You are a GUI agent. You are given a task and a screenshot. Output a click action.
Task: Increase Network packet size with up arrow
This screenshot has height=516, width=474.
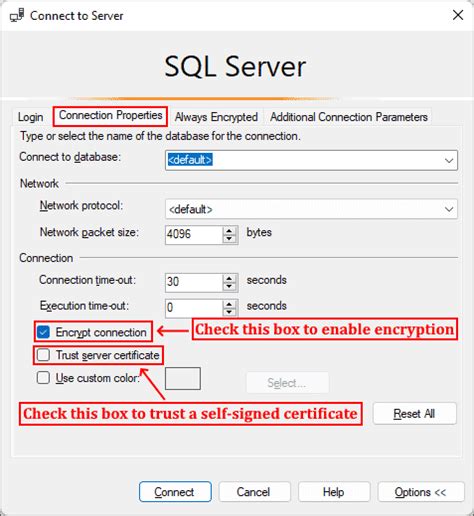tap(229, 230)
